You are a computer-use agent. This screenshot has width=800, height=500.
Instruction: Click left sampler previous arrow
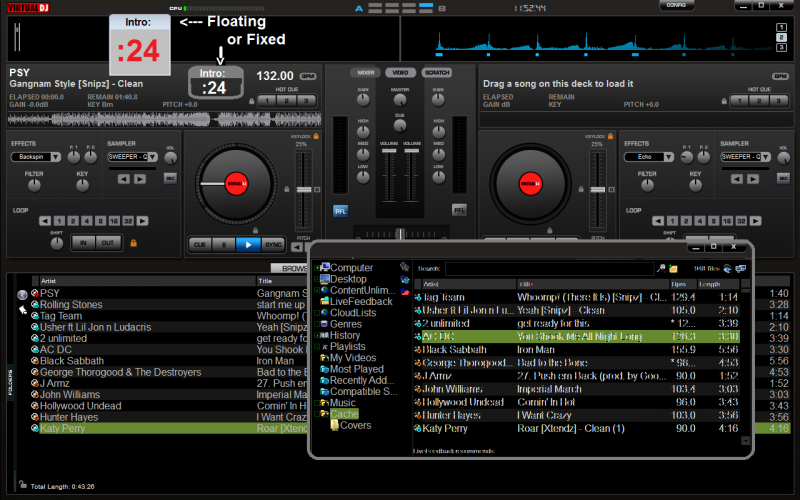pyautogui.click(x=123, y=179)
